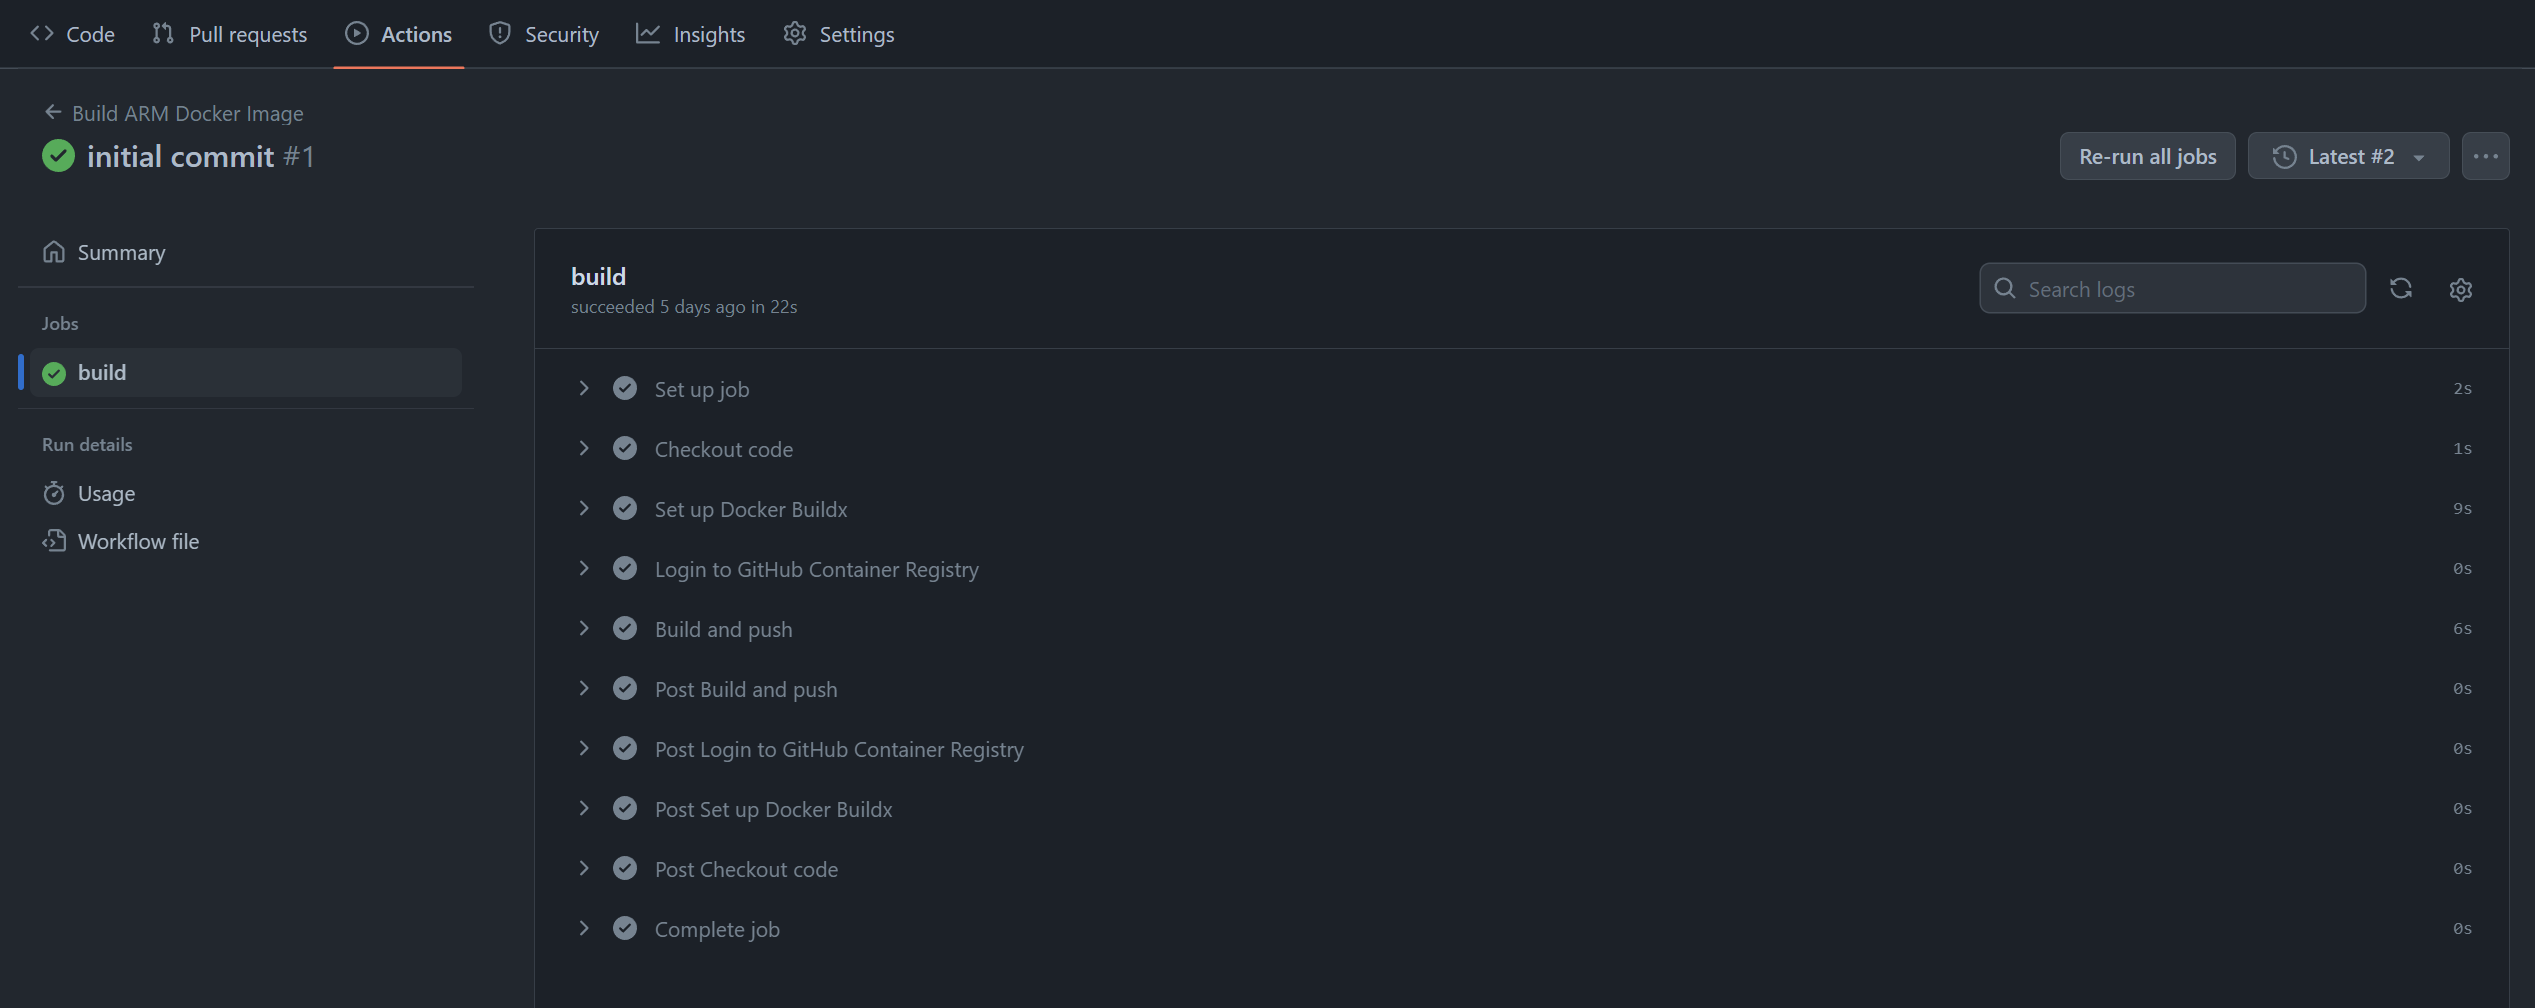
Task: Expand the Set up job step
Action: pyautogui.click(x=584, y=388)
